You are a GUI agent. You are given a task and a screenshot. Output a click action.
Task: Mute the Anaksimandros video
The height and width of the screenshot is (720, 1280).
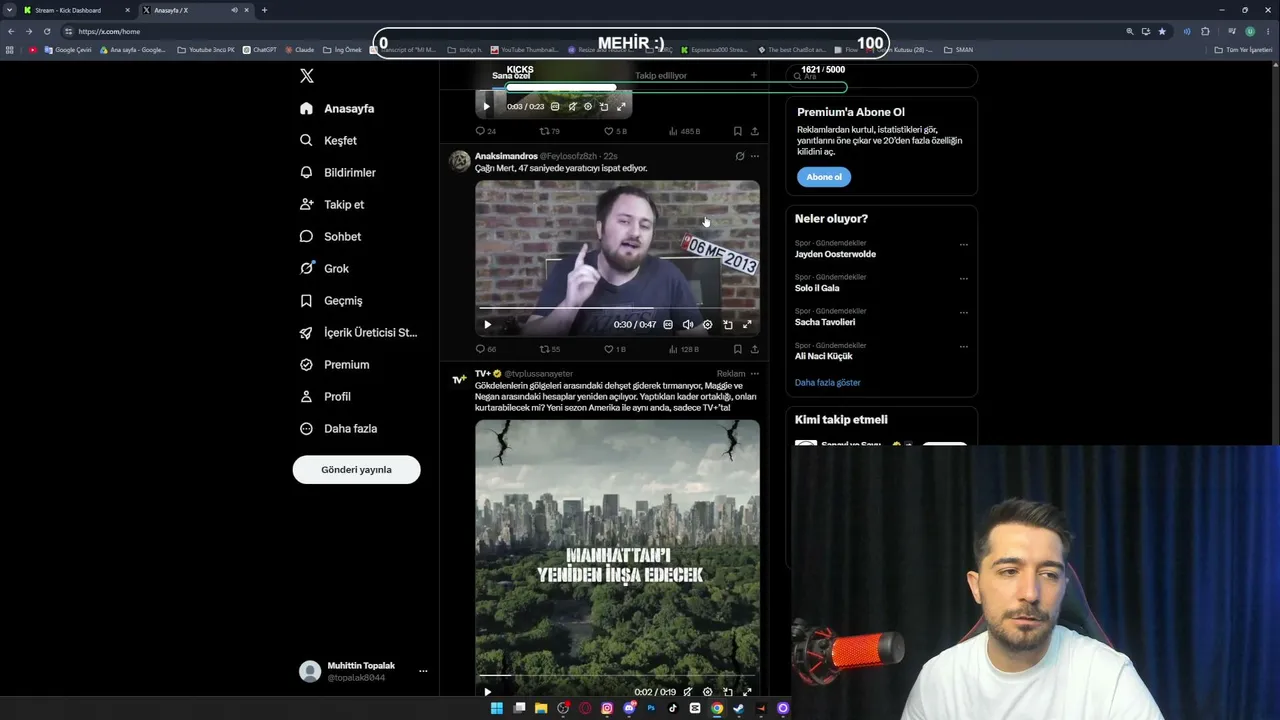(687, 324)
